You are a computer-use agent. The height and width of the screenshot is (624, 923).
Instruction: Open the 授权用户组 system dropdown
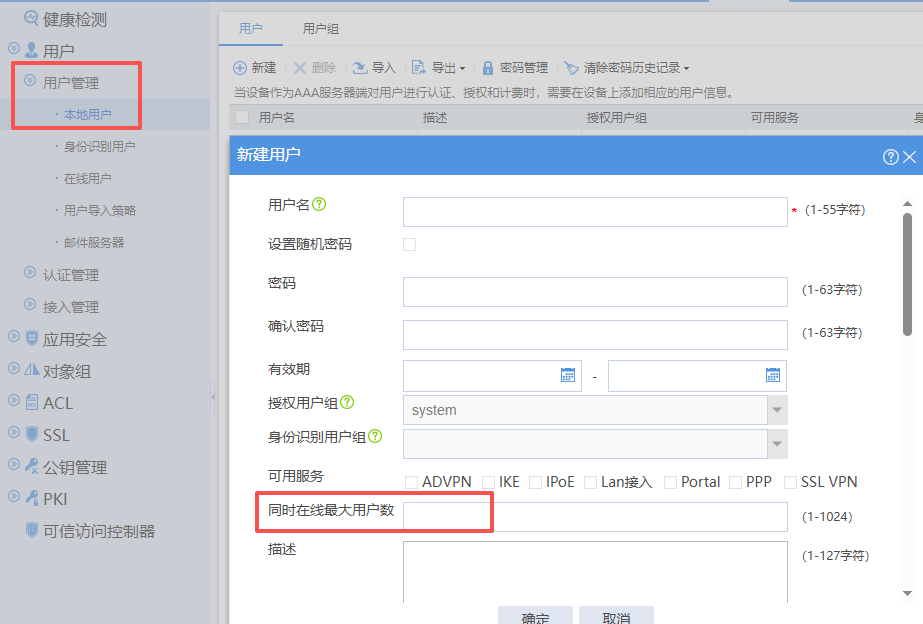777,410
